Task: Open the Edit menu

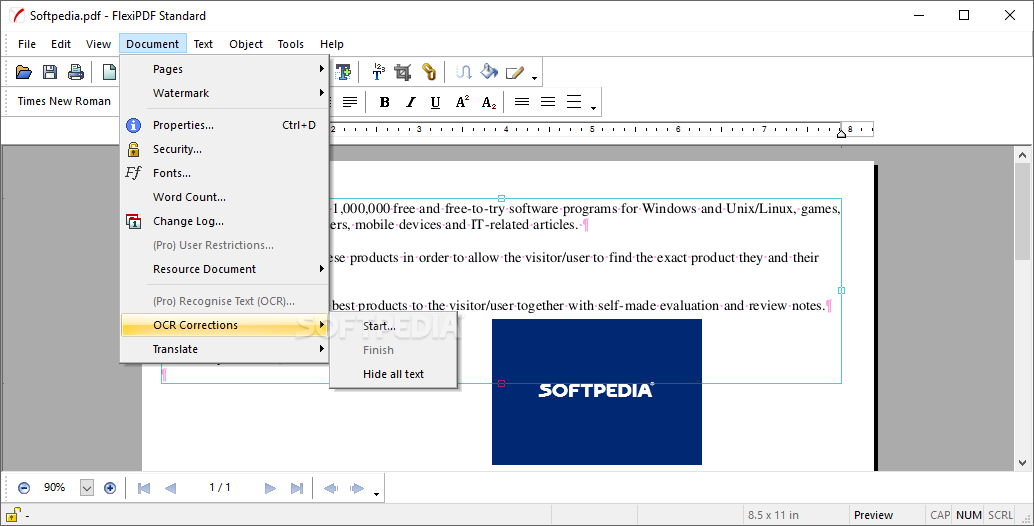Action: coord(61,44)
